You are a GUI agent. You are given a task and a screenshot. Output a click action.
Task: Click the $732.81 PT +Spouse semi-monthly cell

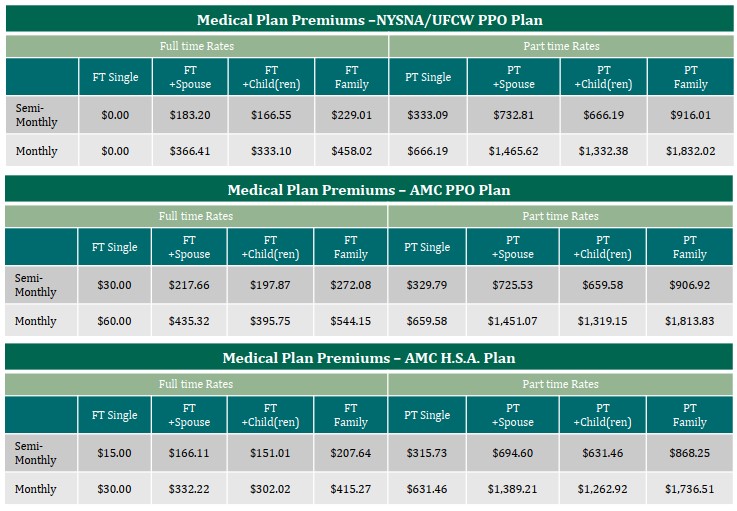pyautogui.click(x=514, y=115)
